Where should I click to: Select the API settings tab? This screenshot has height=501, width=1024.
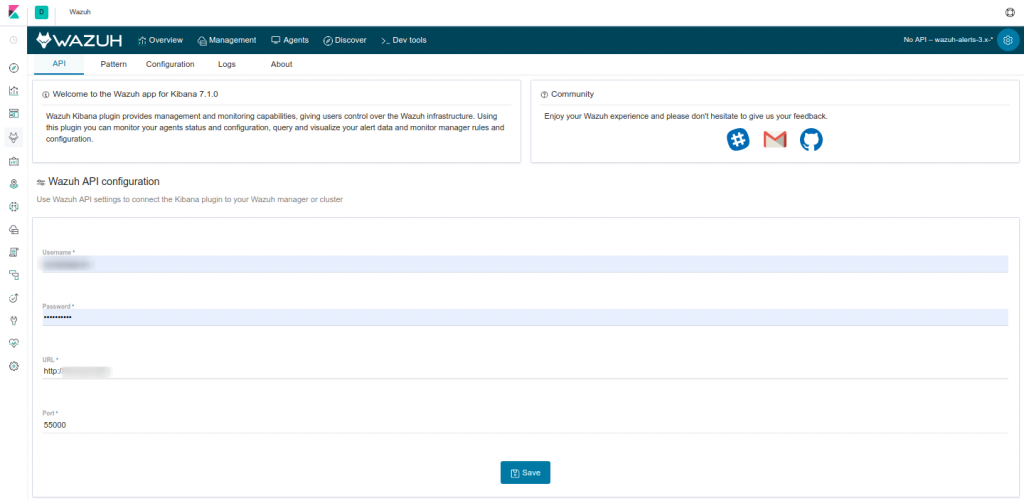click(x=59, y=64)
